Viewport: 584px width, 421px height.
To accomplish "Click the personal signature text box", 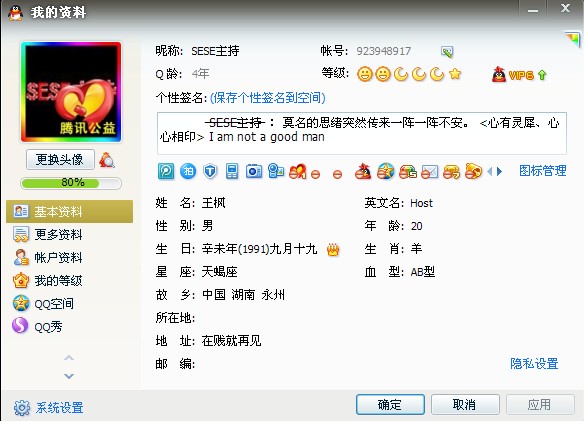I will coord(362,133).
